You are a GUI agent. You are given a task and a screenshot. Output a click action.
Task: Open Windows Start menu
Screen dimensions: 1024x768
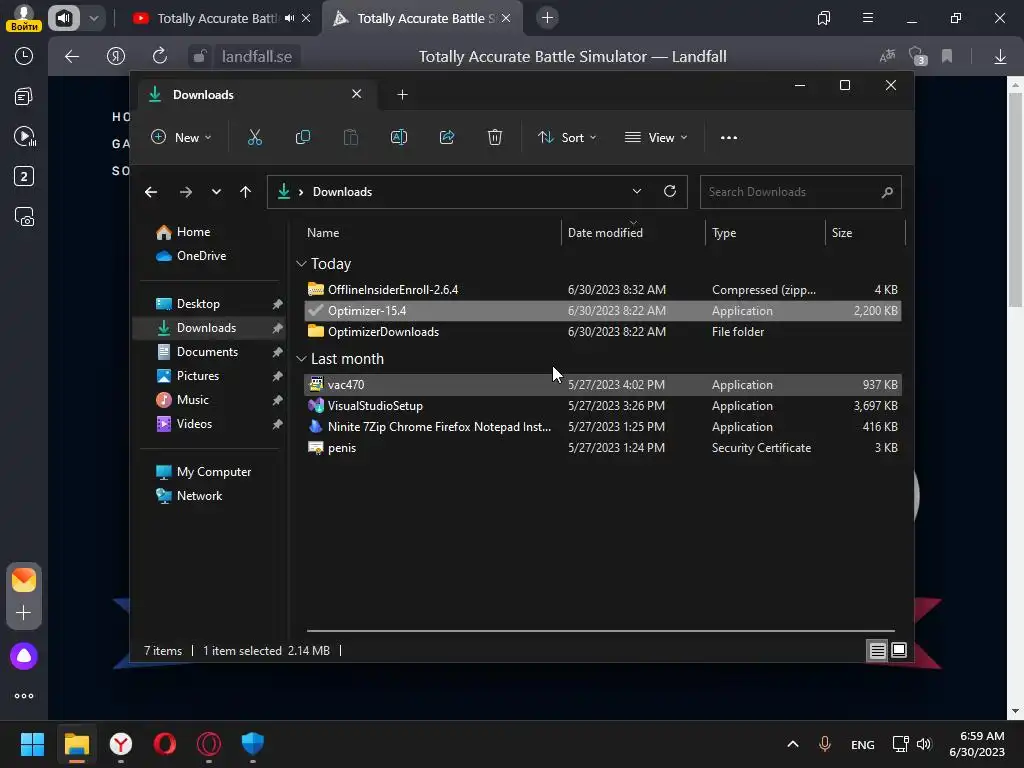point(32,744)
